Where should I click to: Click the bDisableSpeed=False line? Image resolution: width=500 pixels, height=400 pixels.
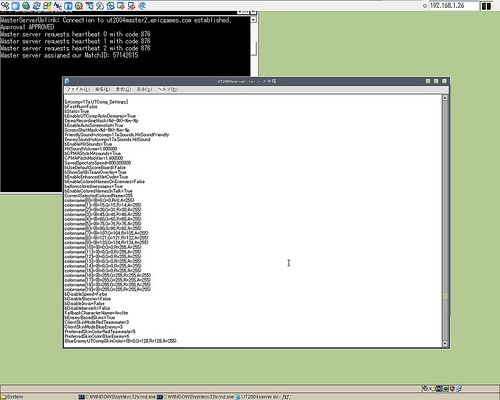[x=86, y=294]
